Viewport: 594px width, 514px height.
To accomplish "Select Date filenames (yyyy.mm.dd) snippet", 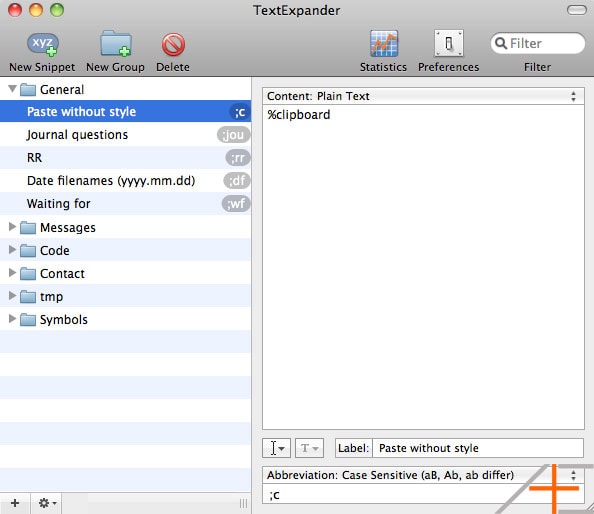I will pyautogui.click(x=125, y=181).
